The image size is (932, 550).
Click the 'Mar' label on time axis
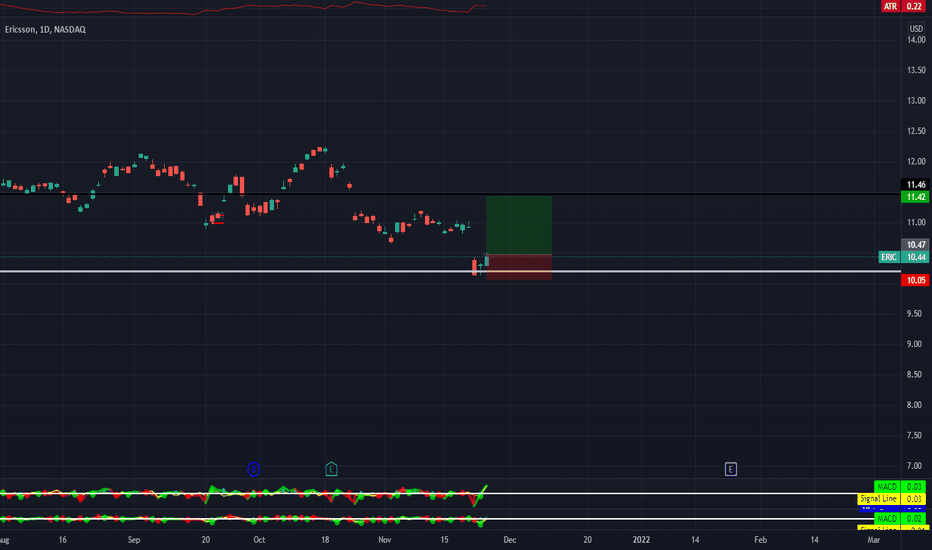coord(874,540)
